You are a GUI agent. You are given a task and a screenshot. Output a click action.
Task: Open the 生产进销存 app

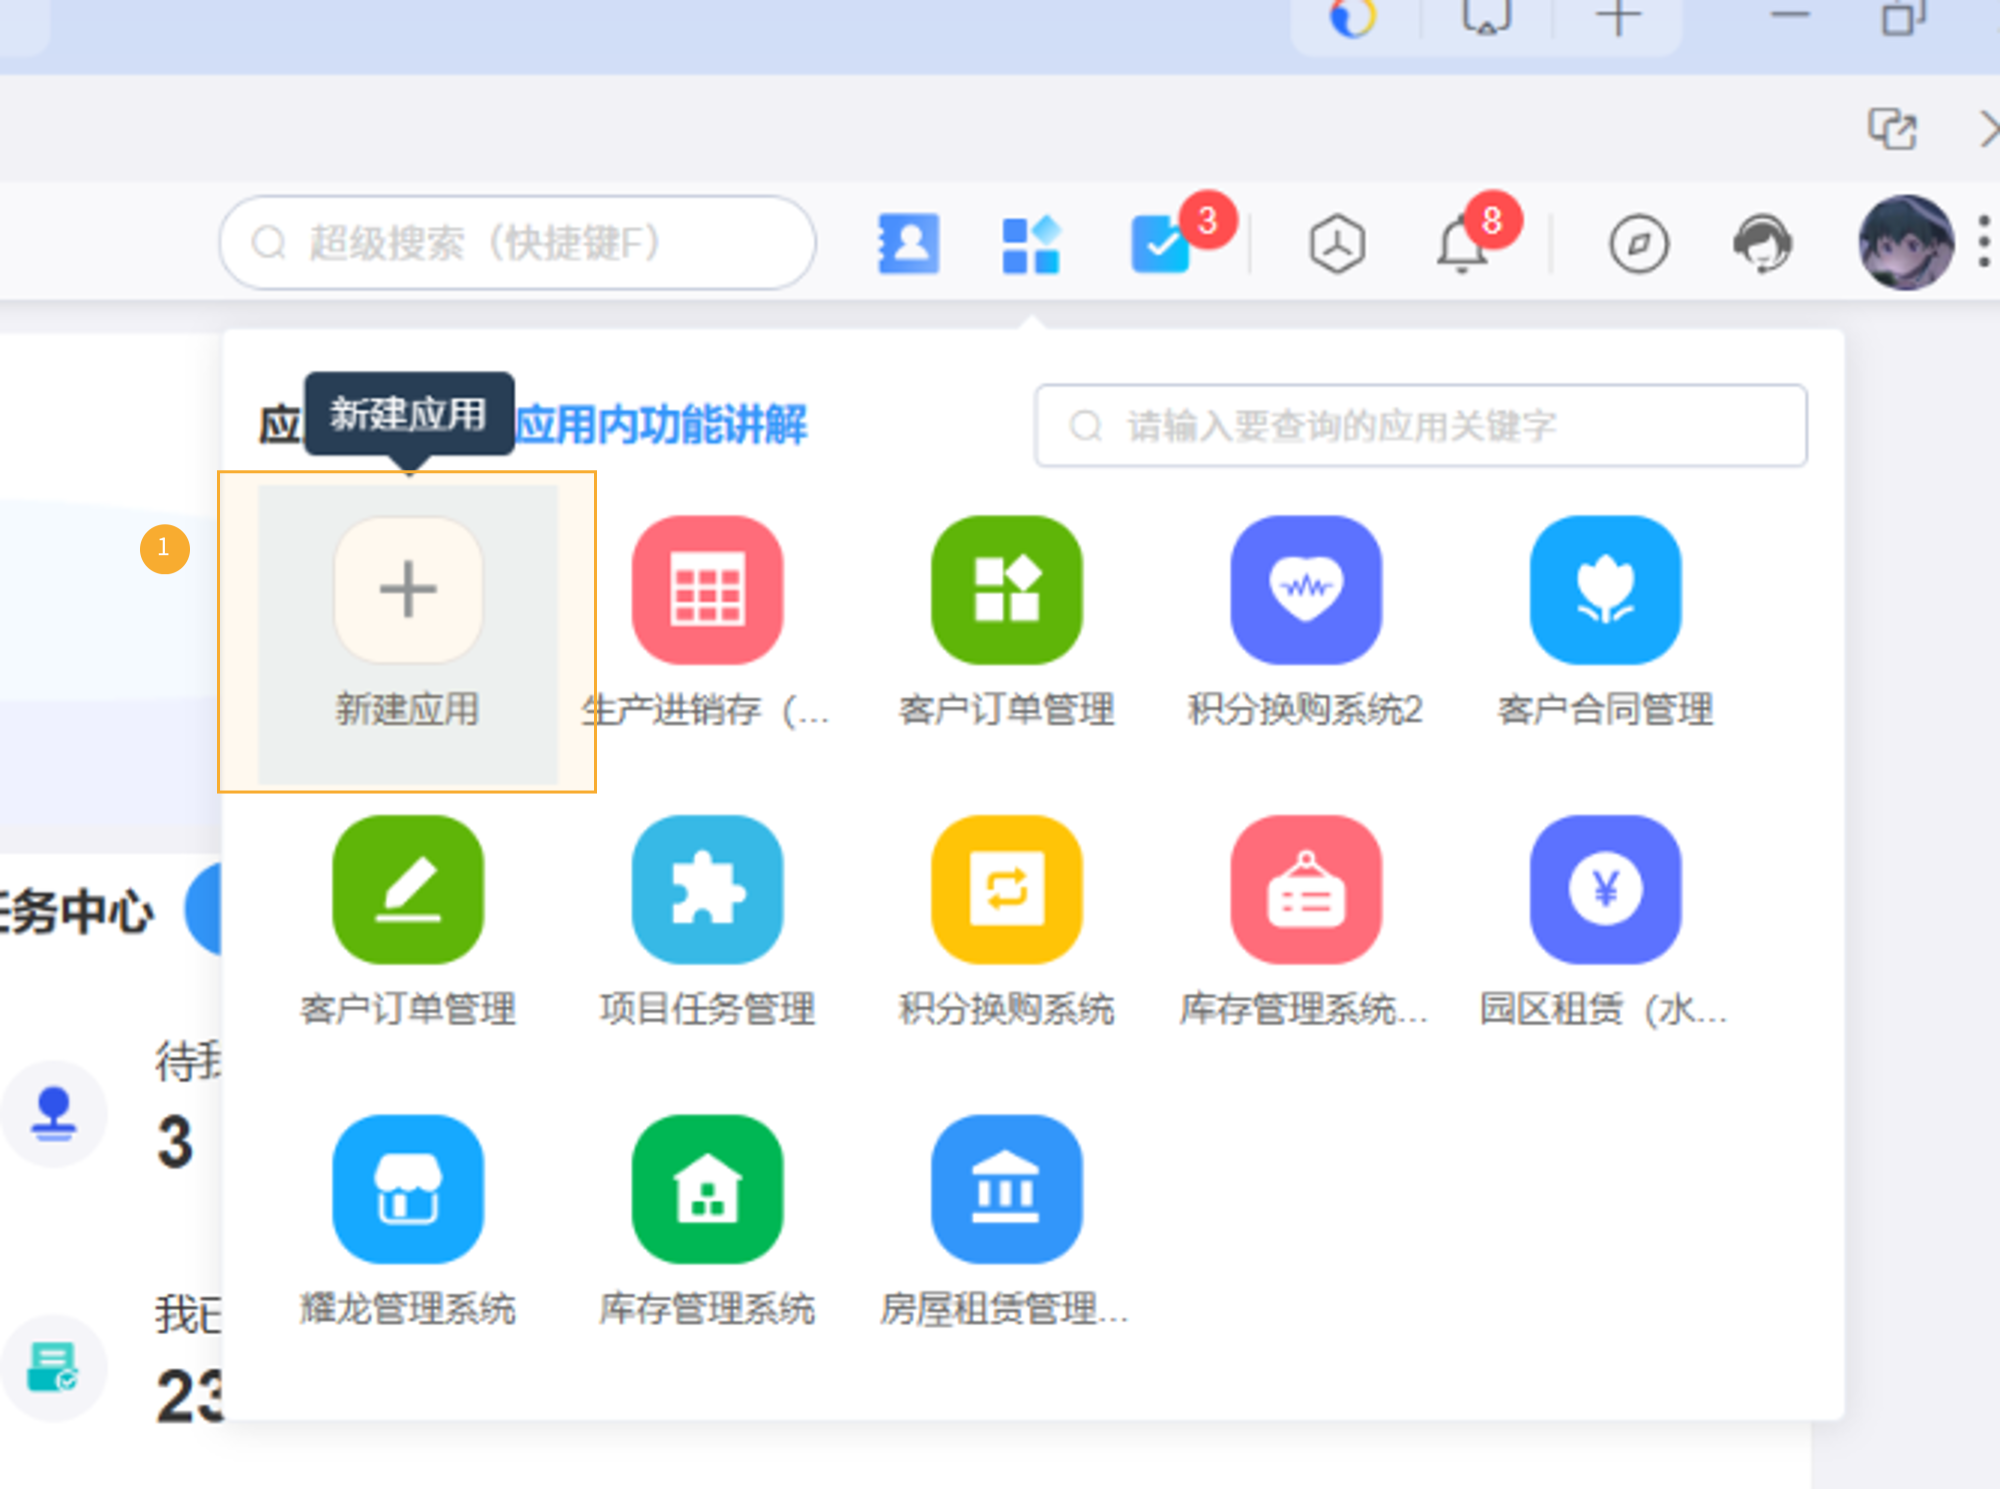click(x=707, y=590)
